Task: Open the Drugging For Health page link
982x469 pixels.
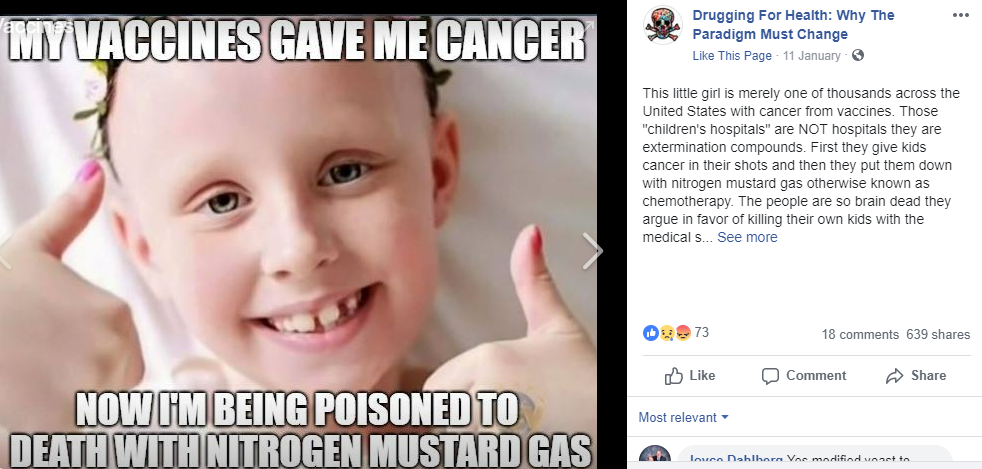Action: tap(793, 24)
